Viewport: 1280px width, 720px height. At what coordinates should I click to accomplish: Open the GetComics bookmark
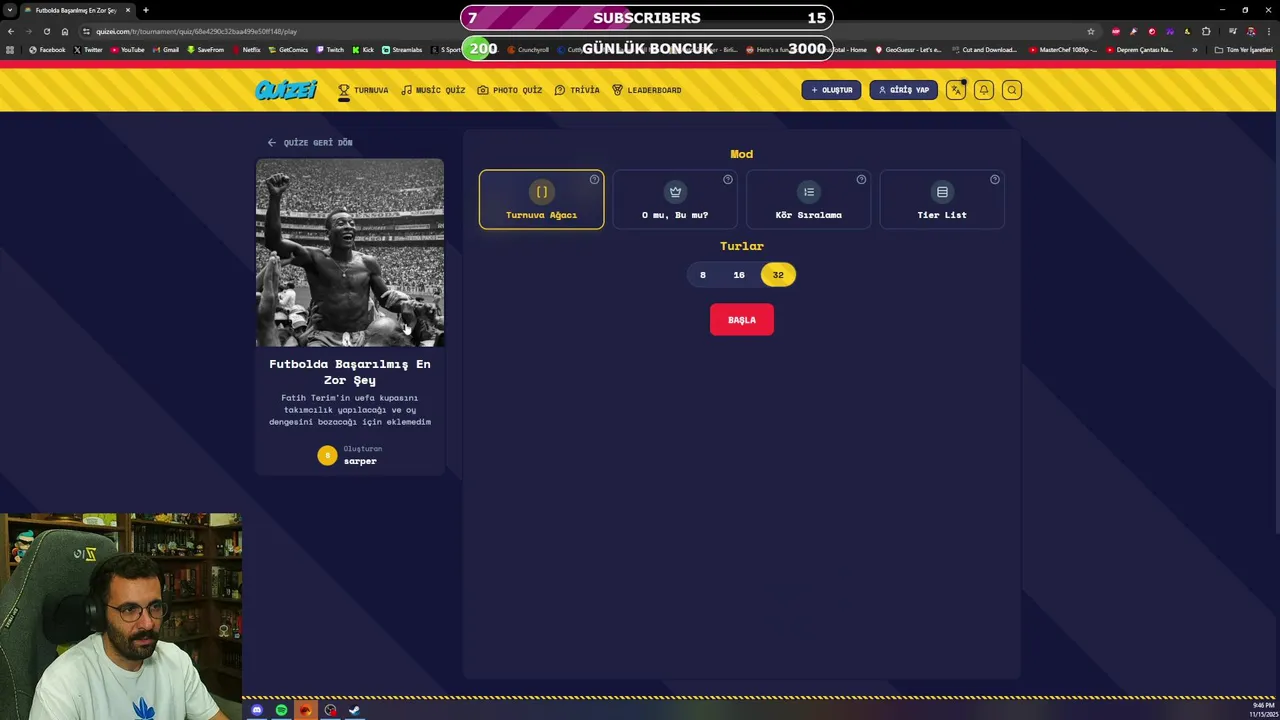pyautogui.click(x=288, y=49)
